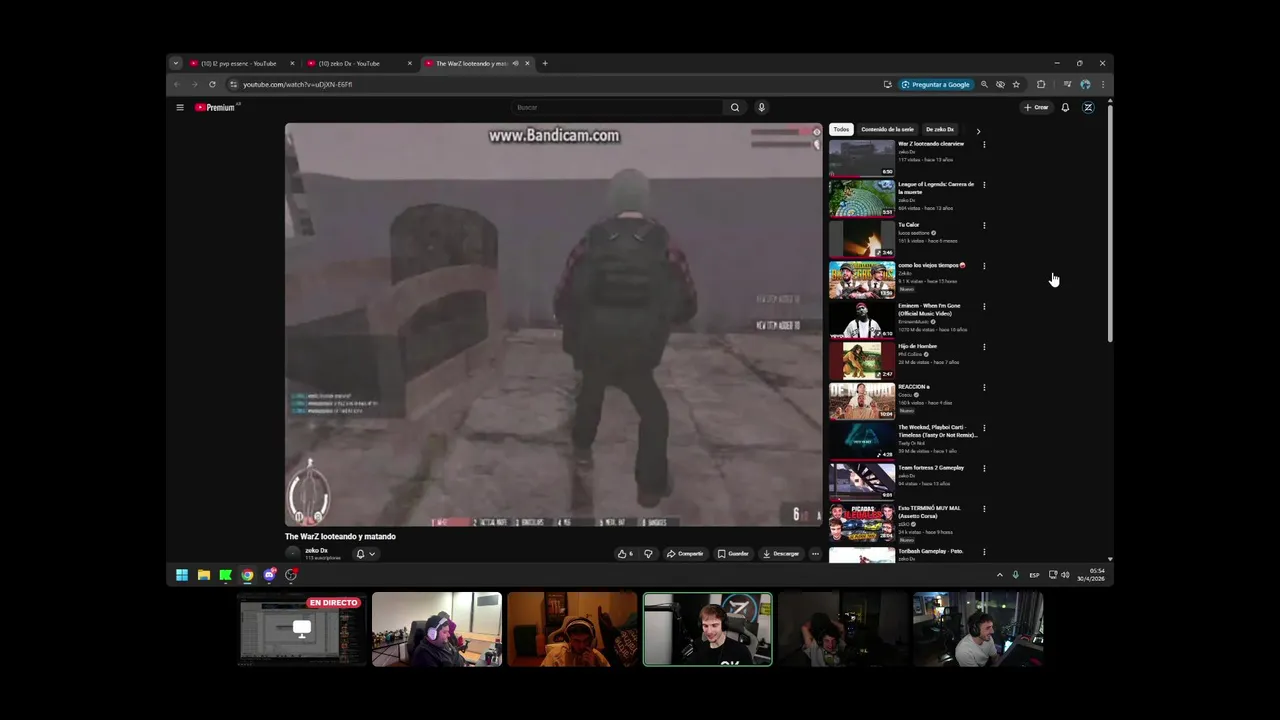The width and height of the screenshot is (1280, 720).
Task: Open Windows Start menu
Action: click(x=182, y=575)
